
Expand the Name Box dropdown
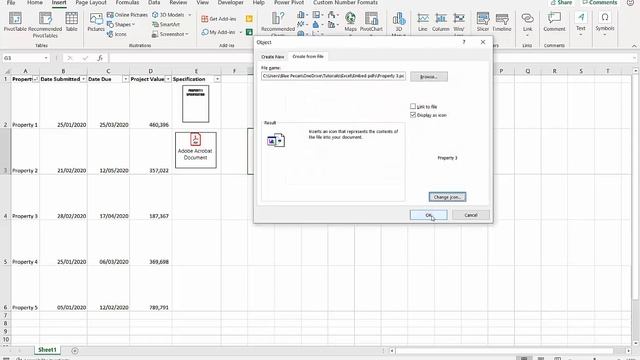click(46, 58)
